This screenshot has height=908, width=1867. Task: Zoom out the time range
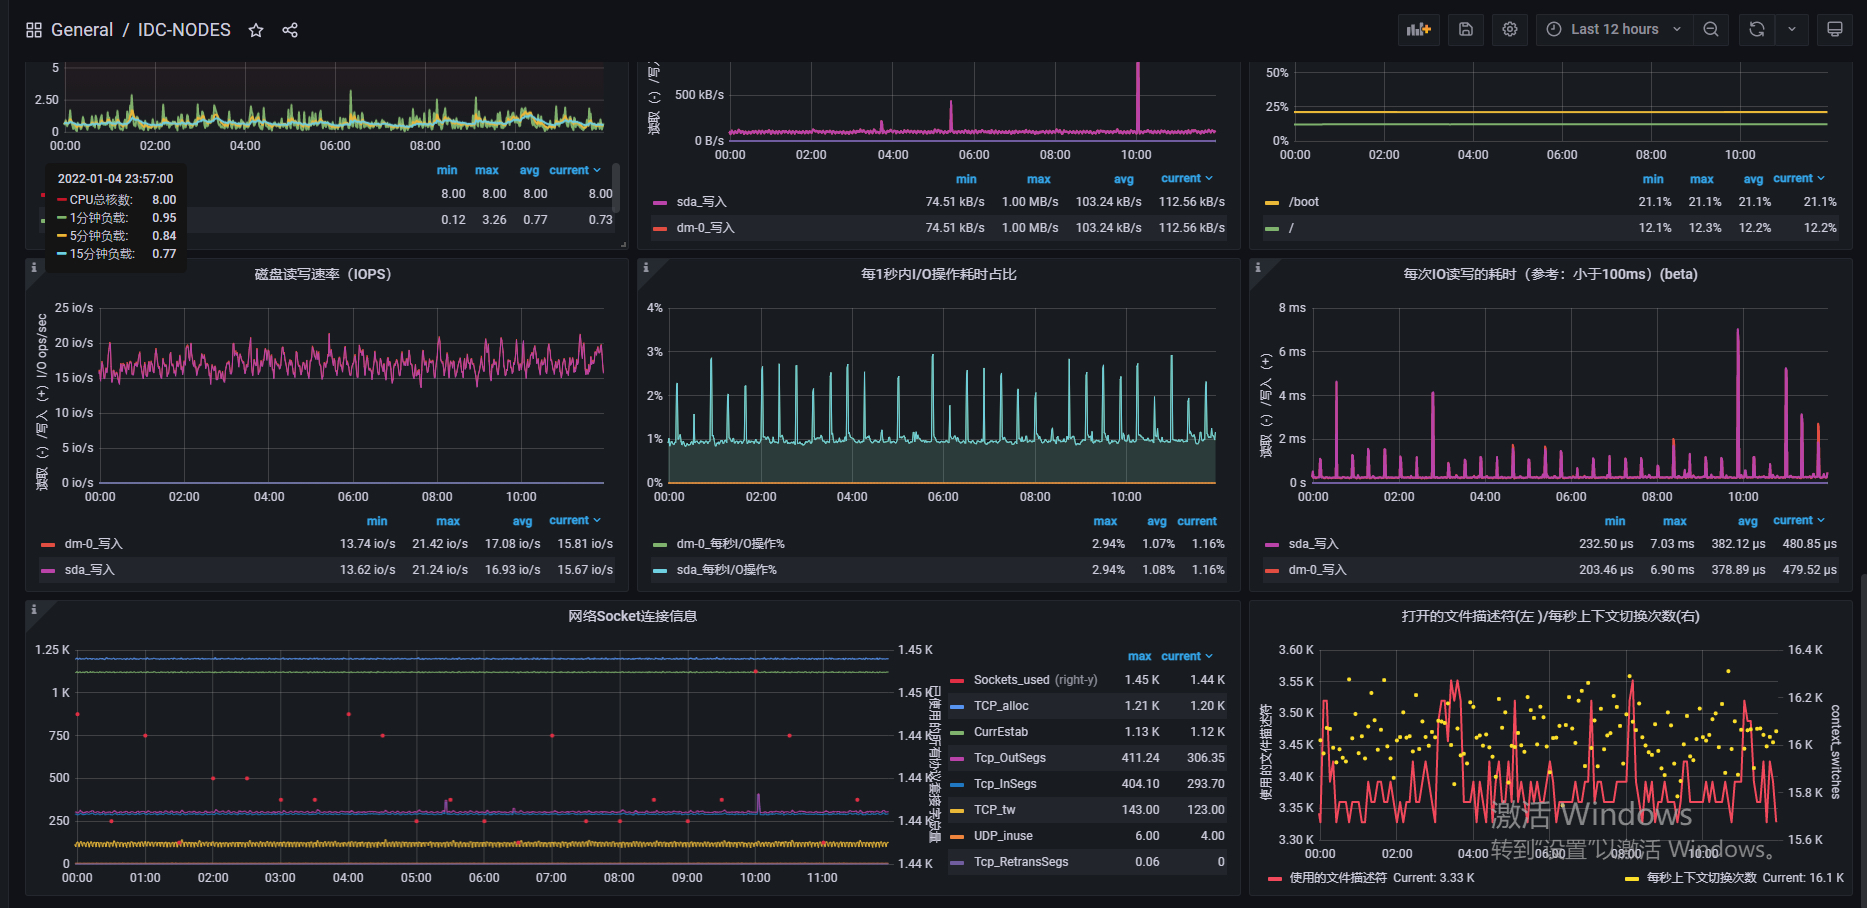pyautogui.click(x=1711, y=29)
